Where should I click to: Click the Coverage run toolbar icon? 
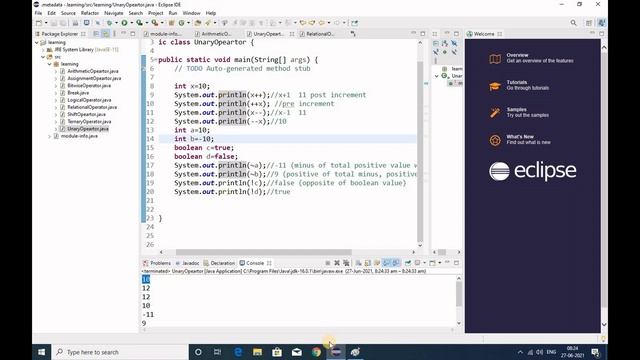click(x=140, y=23)
